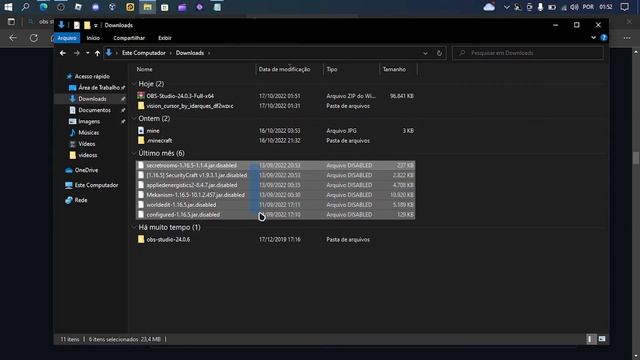
Task: Click browser back arrow behind Explorer
Action: click(13, 38)
